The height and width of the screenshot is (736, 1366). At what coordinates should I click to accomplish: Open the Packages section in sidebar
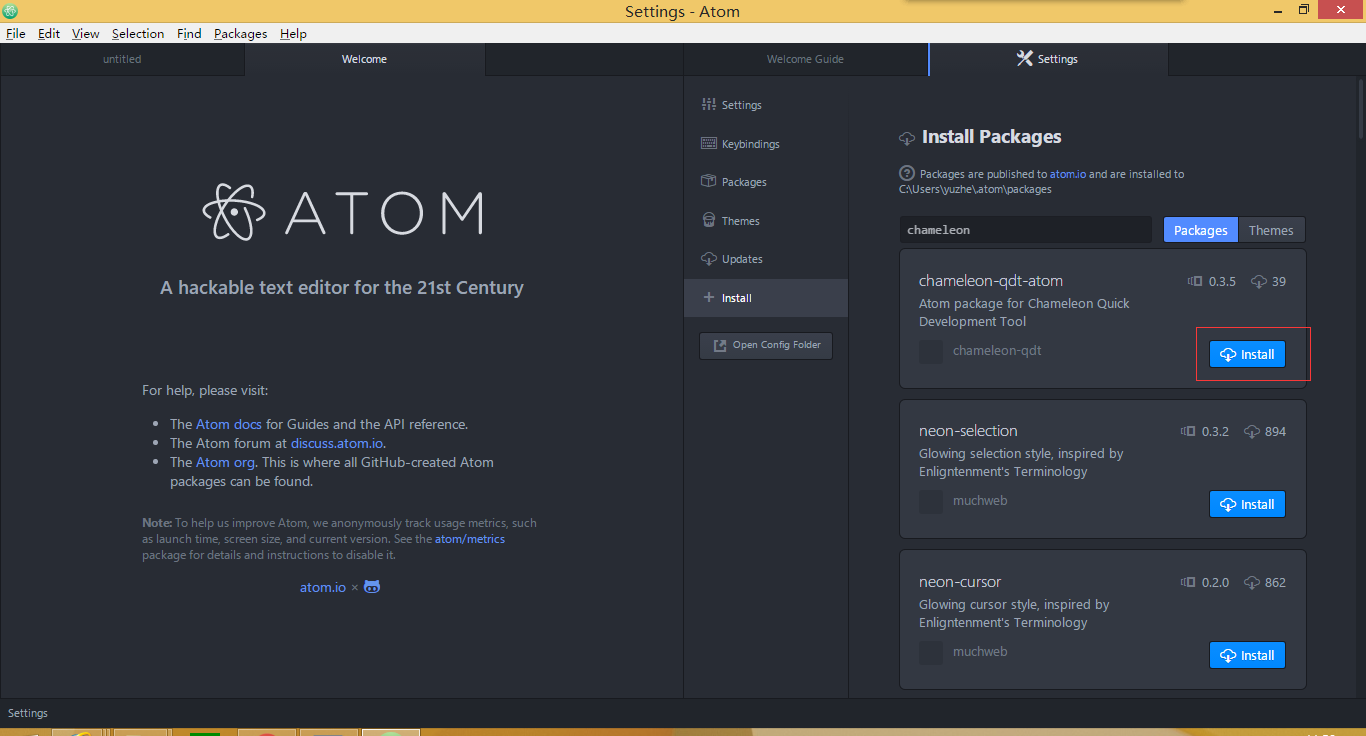point(766,182)
